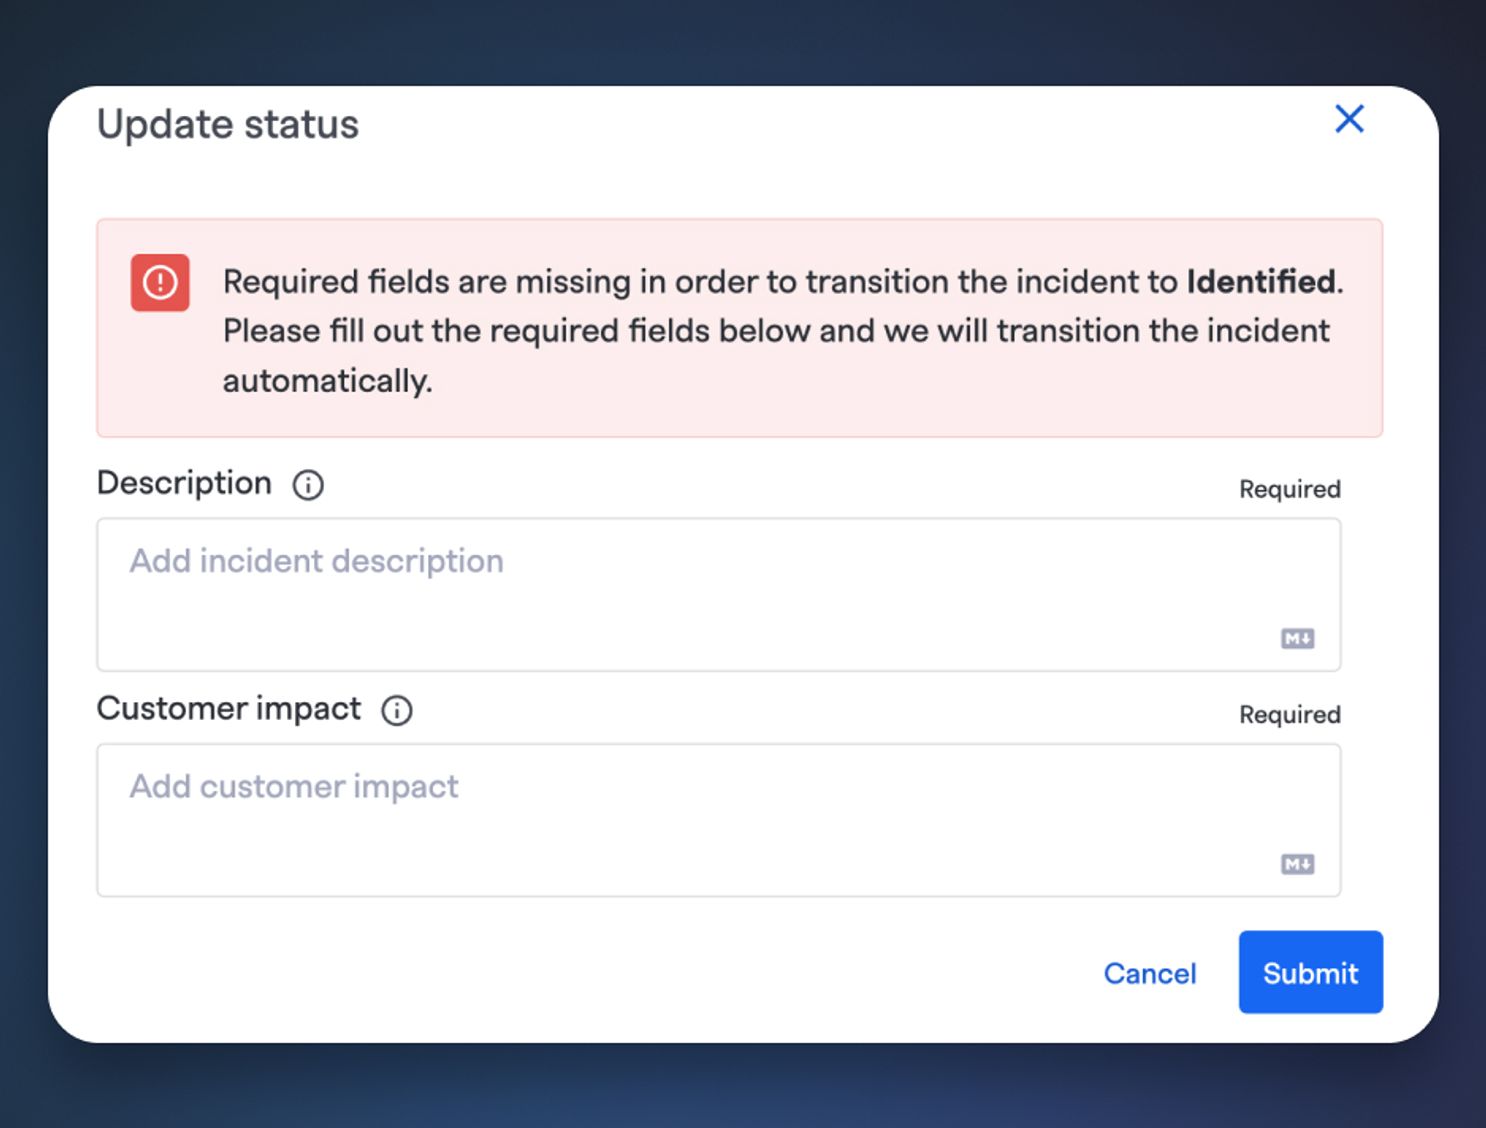Screen dimensions: 1486x1128
Task: Click the Required tag above Description field
Action: click(1290, 489)
